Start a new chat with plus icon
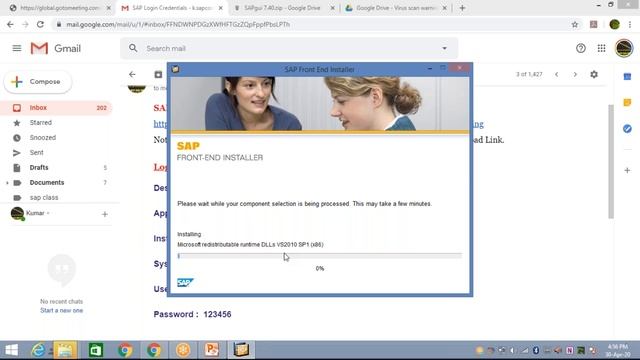Viewport: 640px width, 360px height. click(104, 214)
